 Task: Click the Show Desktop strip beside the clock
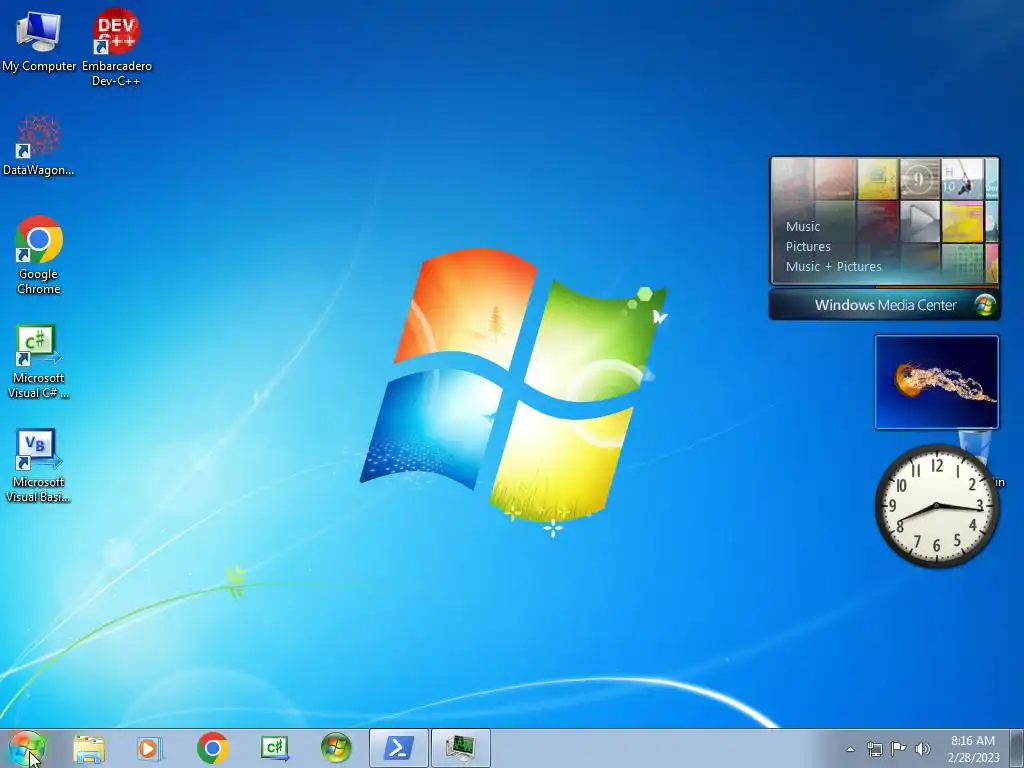tap(1017, 748)
